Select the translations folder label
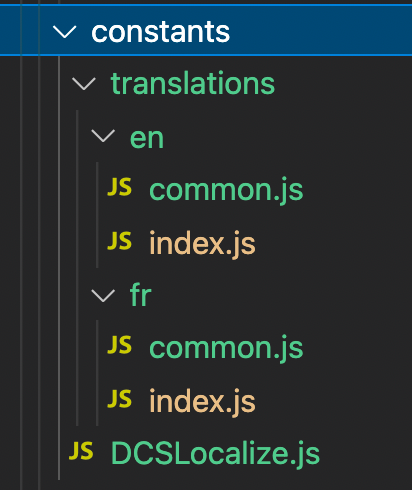Image resolution: width=412 pixels, height=490 pixels. pos(193,84)
